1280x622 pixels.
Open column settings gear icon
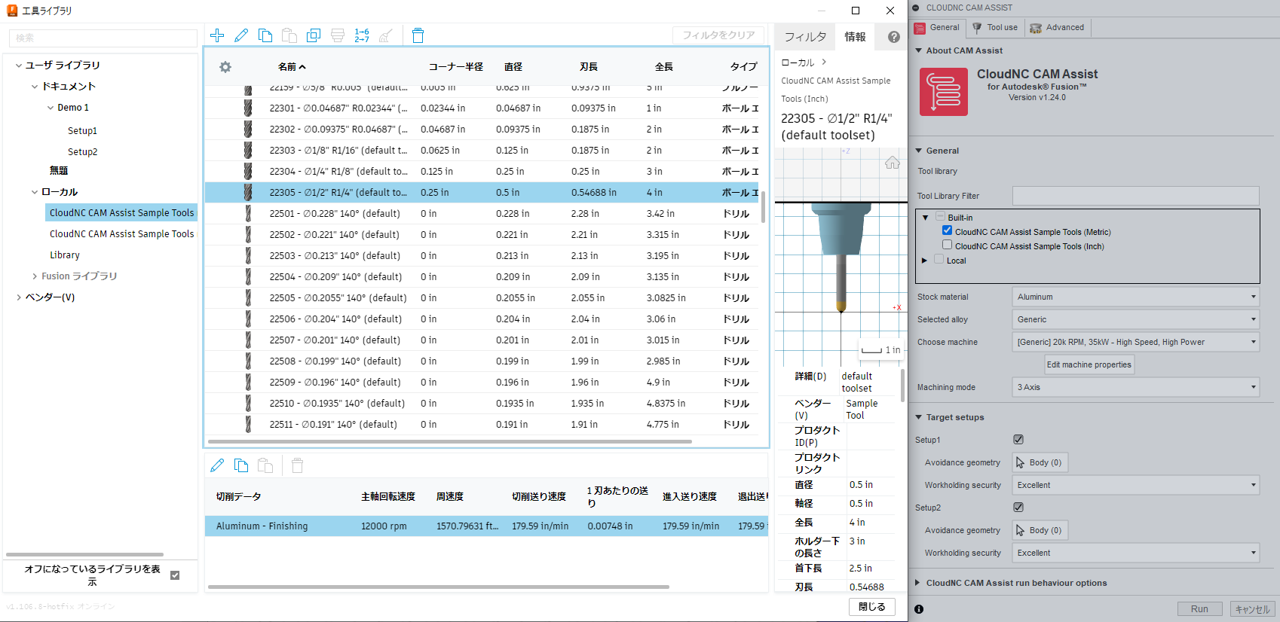click(x=225, y=67)
